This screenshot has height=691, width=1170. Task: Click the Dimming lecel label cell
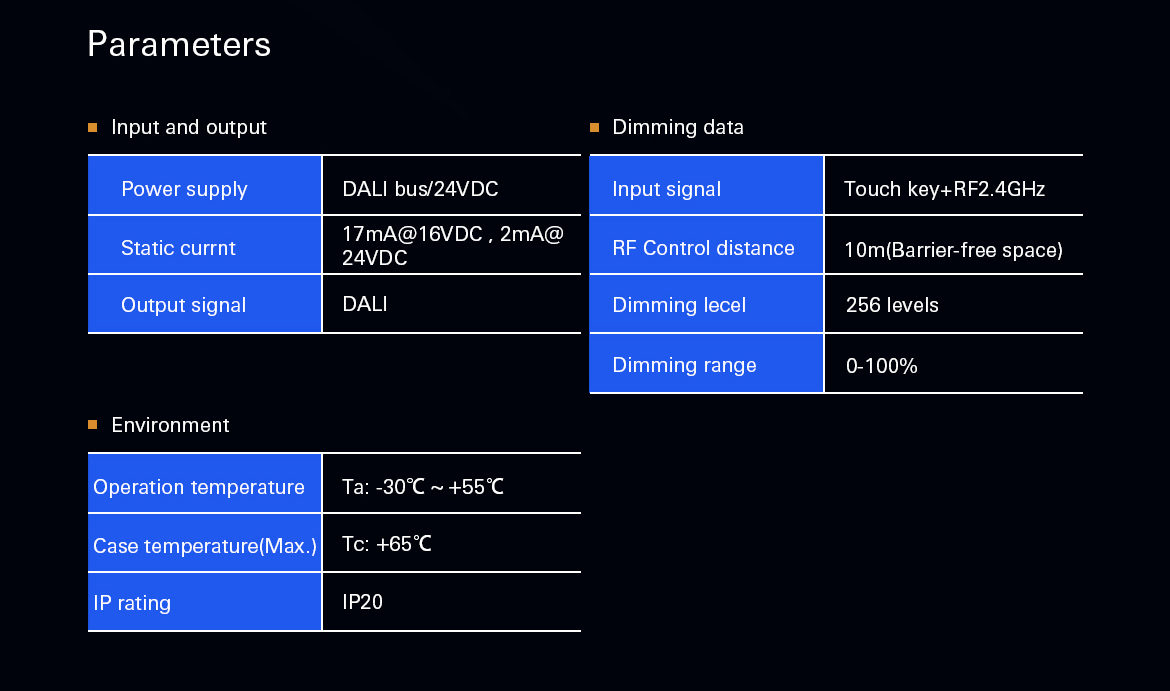(706, 304)
